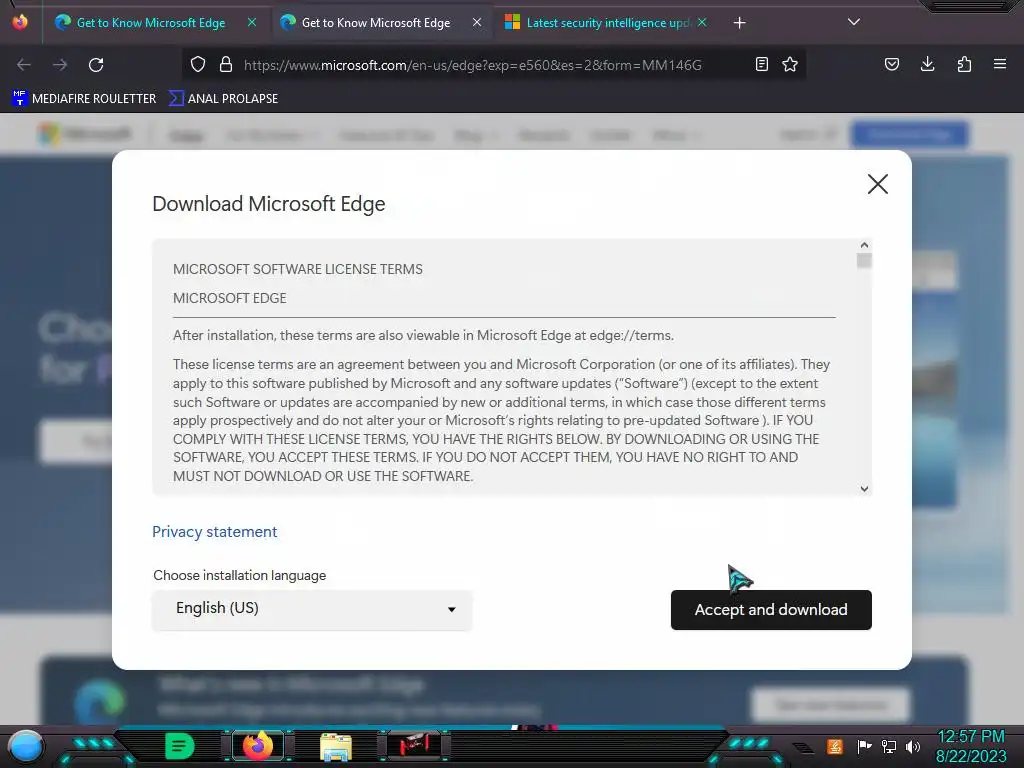Image resolution: width=1024 pixels, height=768 pixels.
Task: Open Java update tray icon
Action: pos(835,746)
